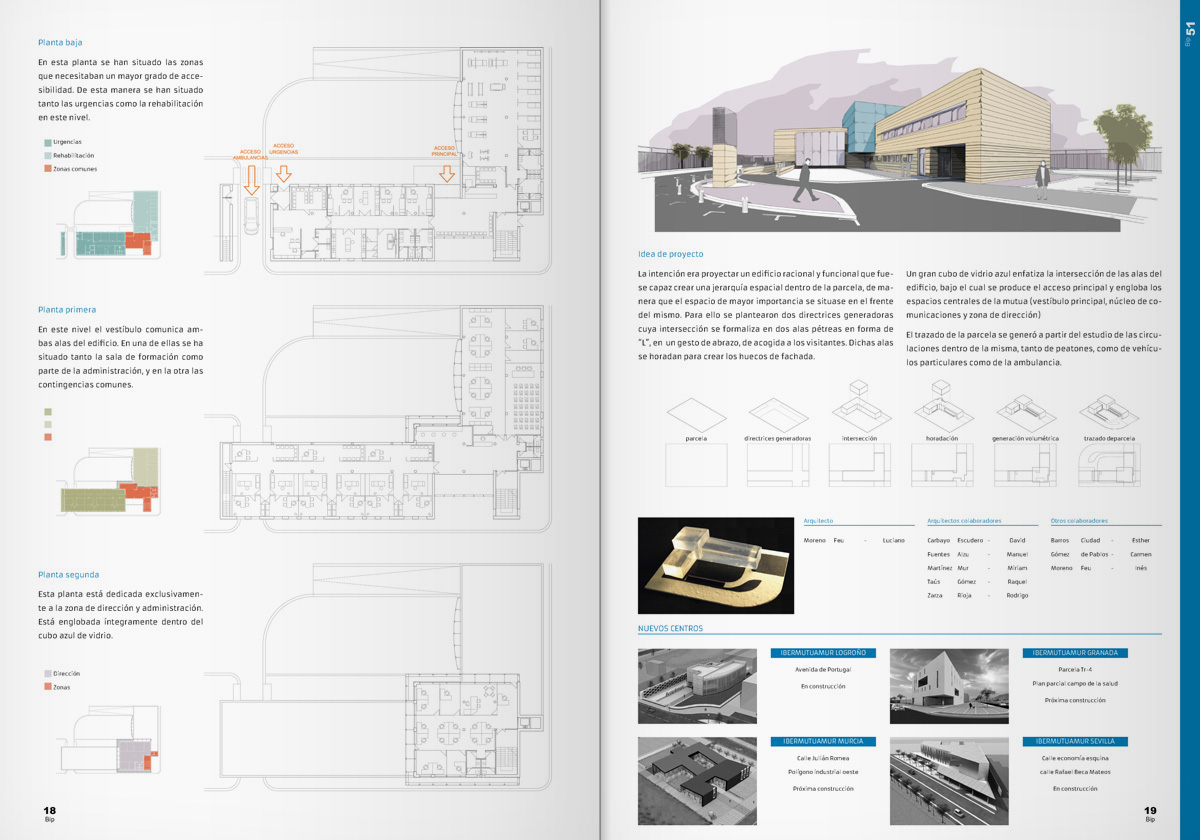
Task: Click the Idea de proyecto heading
Action: coord(670,254)
